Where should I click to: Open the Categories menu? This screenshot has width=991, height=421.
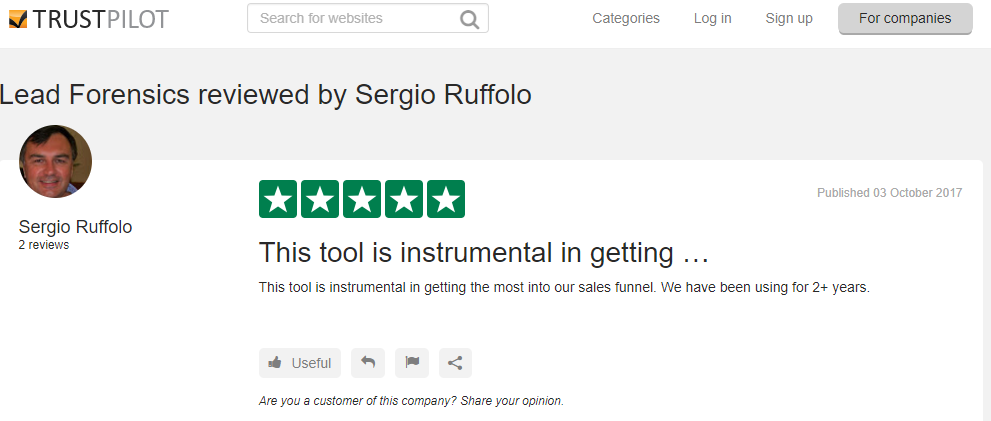pos(626,18)
